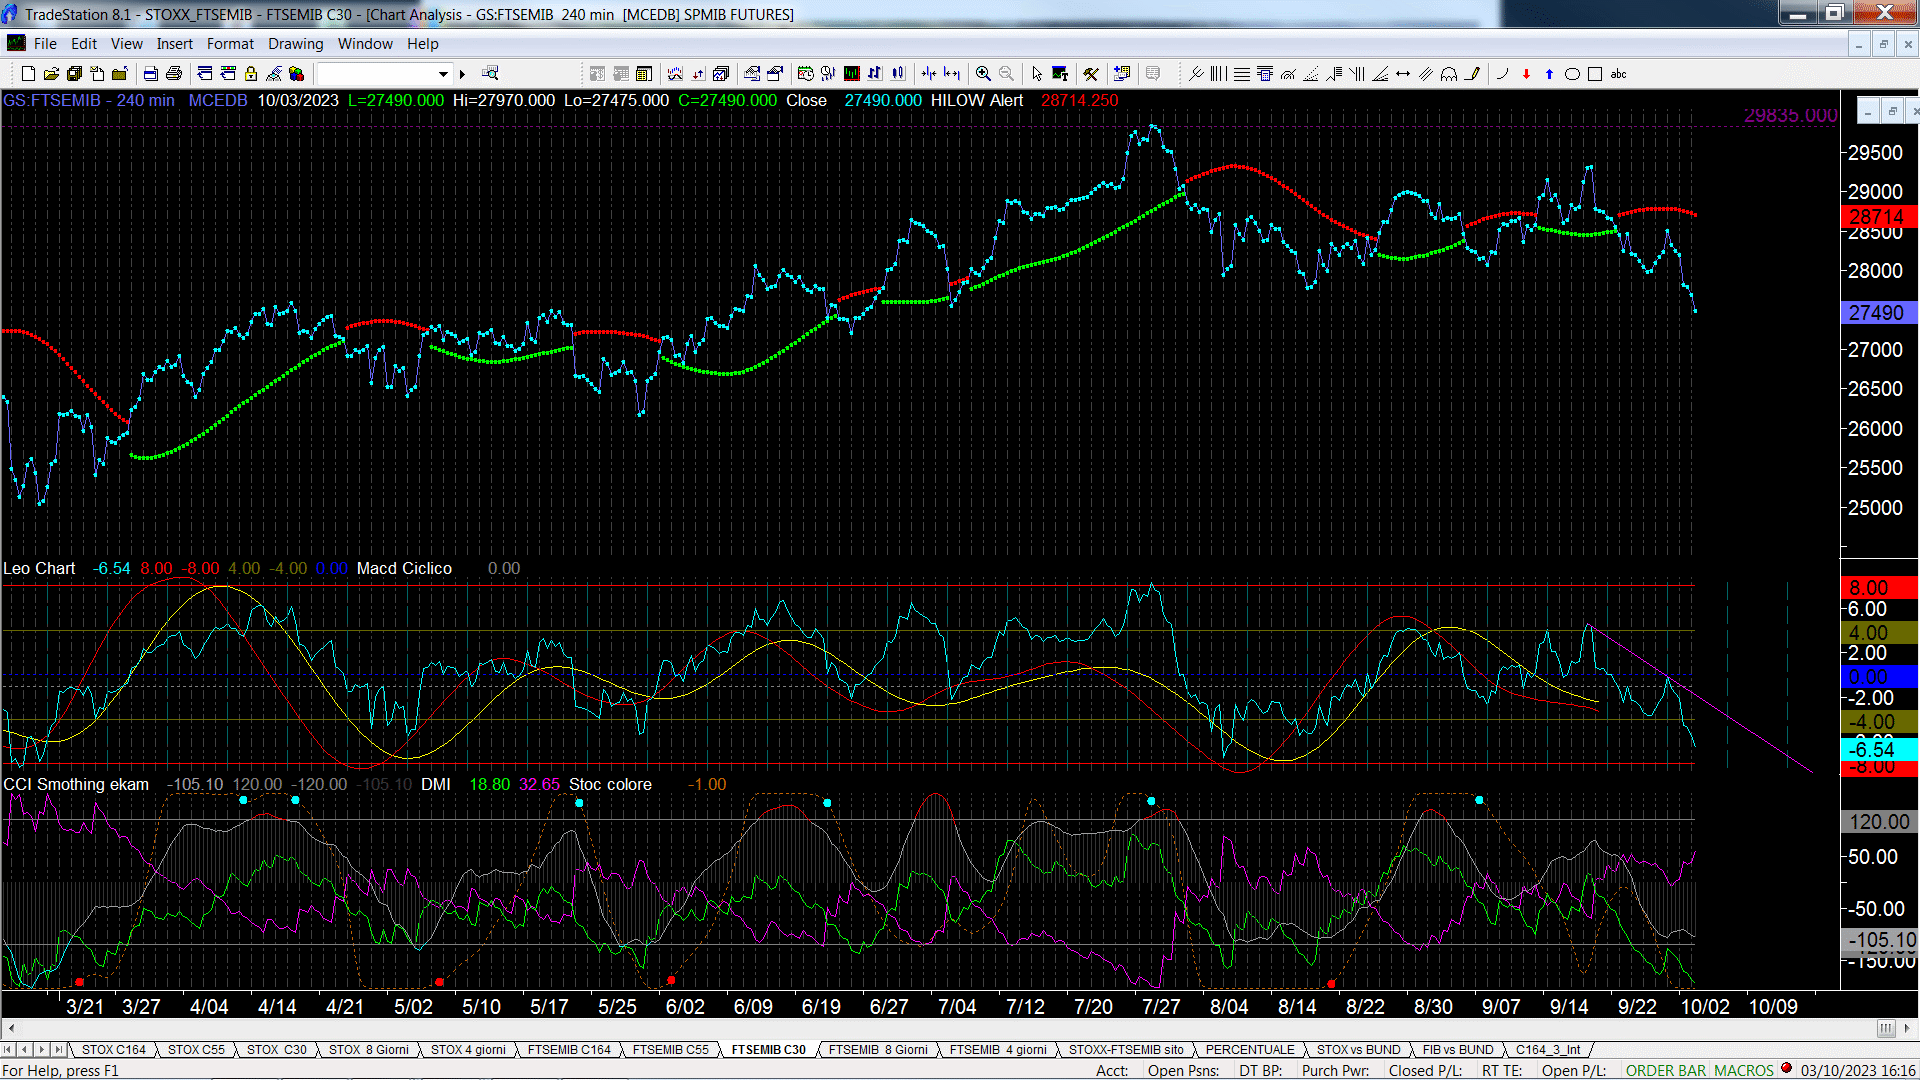
Task: Click the Zoom Out magnifier icon
Action: (1006, 74)
